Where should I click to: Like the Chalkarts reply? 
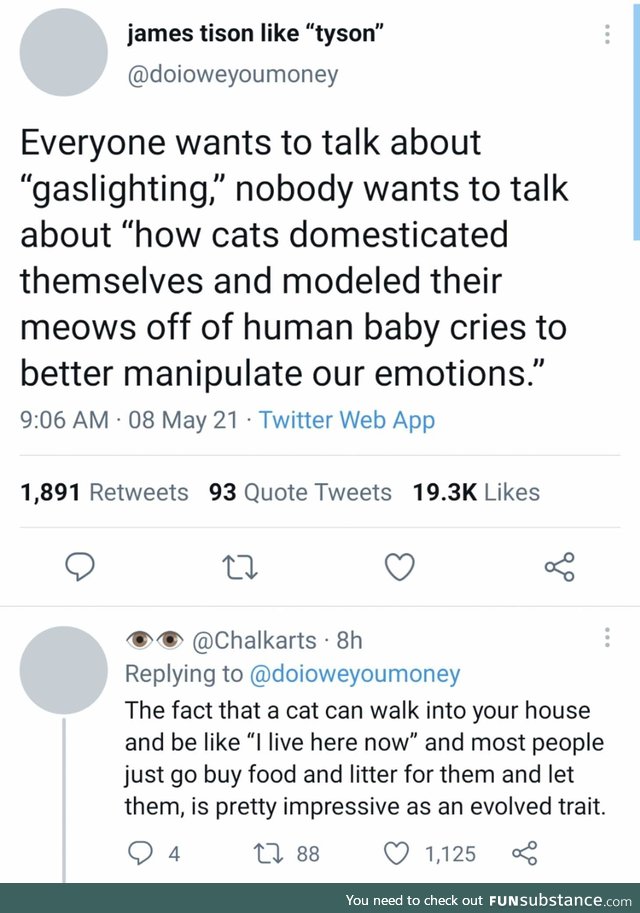point(399,853)
